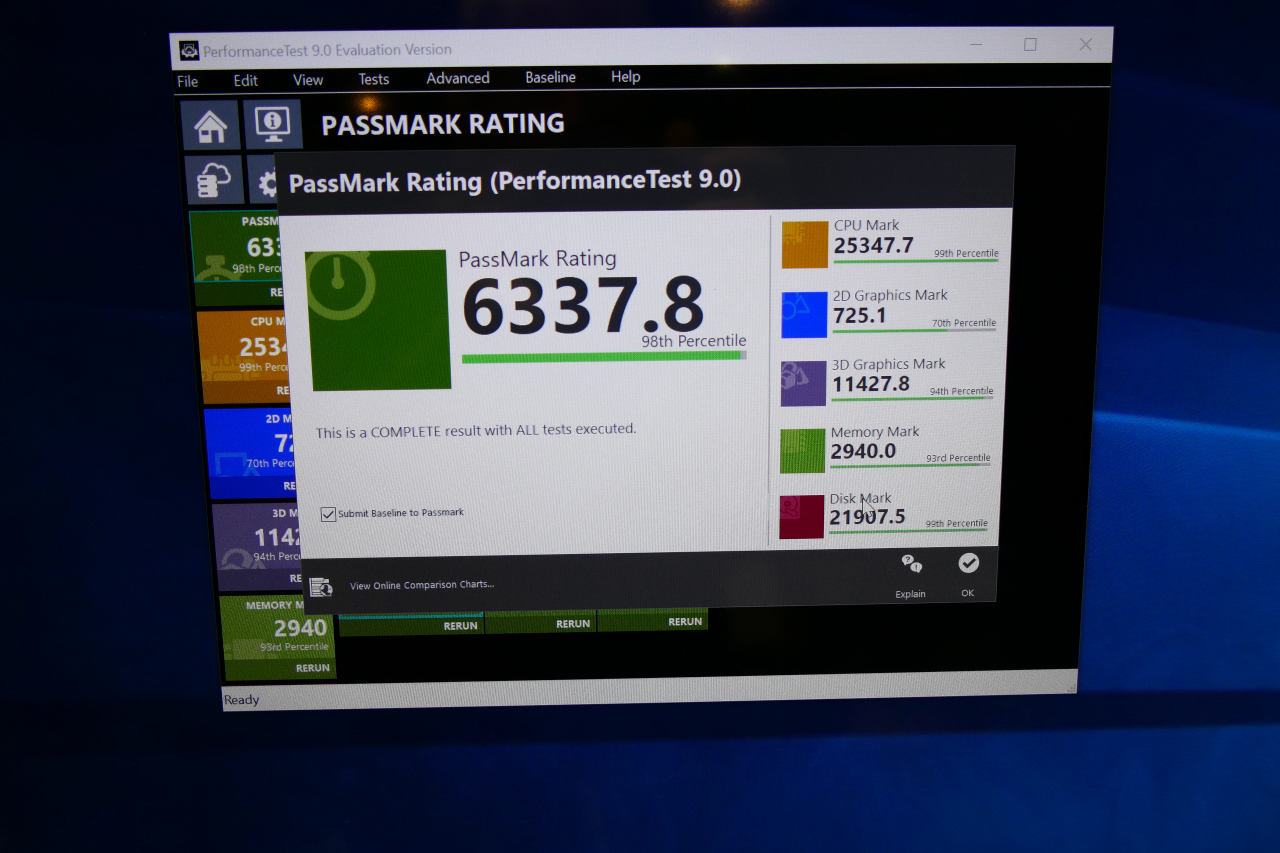
Task: Open the Advanced menu
Action: click(x=458, y=78)
